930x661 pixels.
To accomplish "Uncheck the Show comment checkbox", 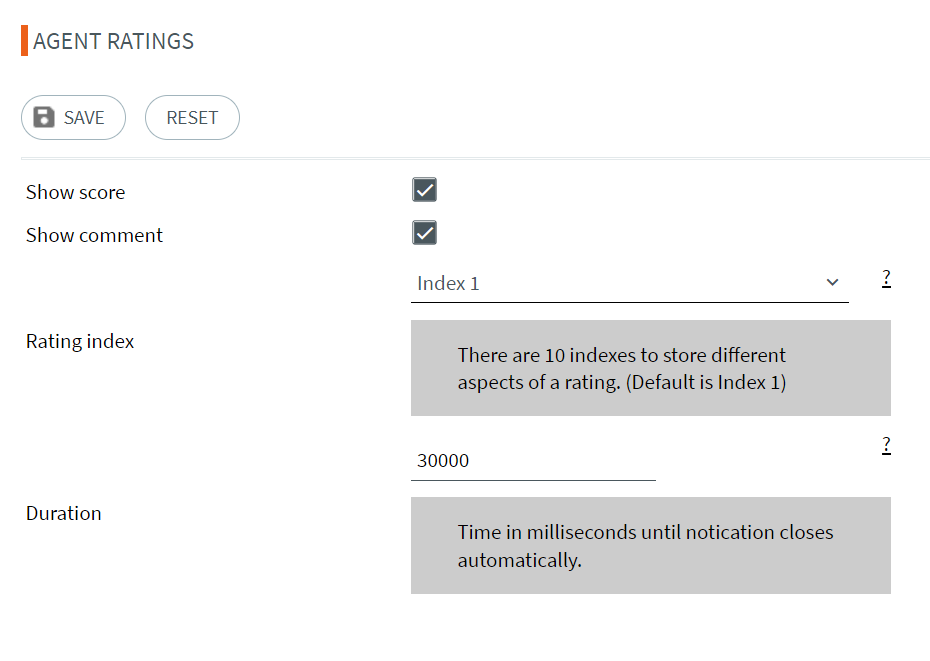I will [x=424, y=233].
